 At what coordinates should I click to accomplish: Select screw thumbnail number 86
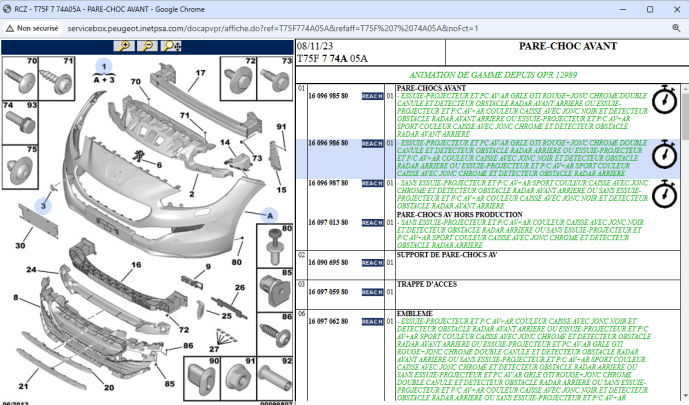click(x=275, y=334)
